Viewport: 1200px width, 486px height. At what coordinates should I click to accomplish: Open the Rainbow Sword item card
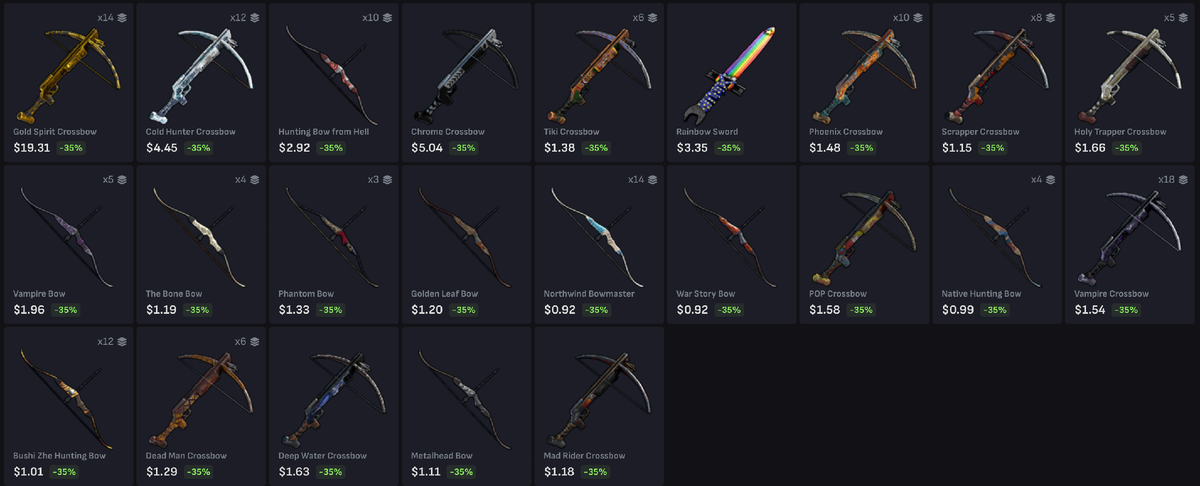tap(730, 81)
